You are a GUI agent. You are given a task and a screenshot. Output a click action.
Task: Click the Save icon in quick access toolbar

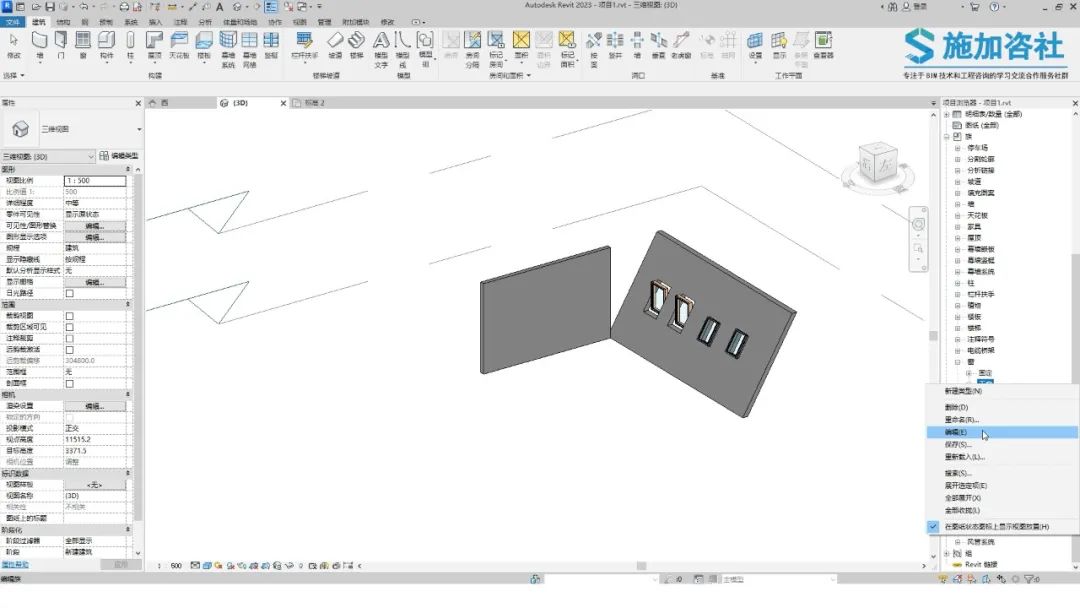click(x=50, y=6)
